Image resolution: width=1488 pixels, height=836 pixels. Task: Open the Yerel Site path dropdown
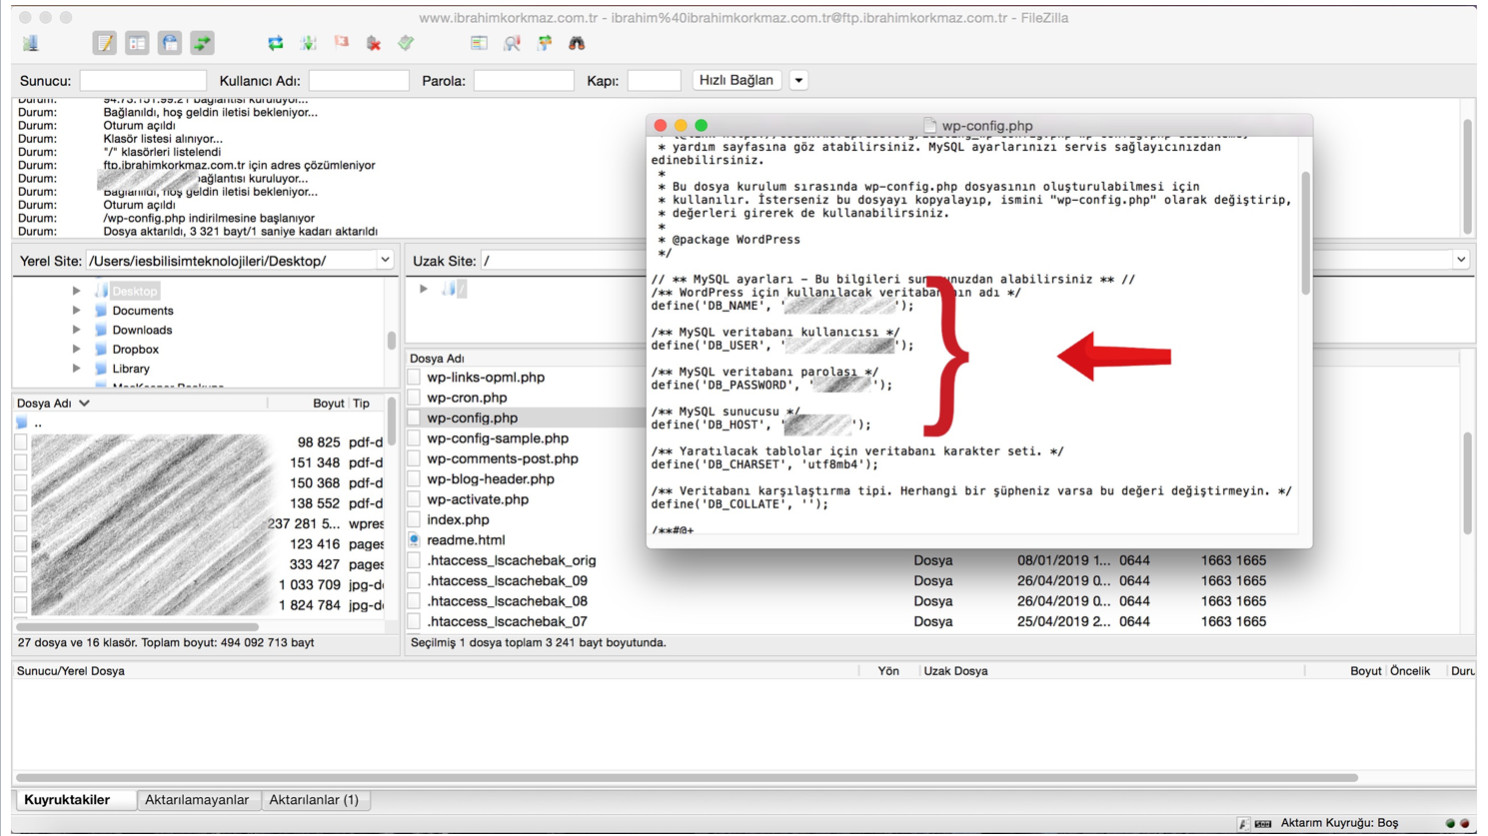click(385, 260)
